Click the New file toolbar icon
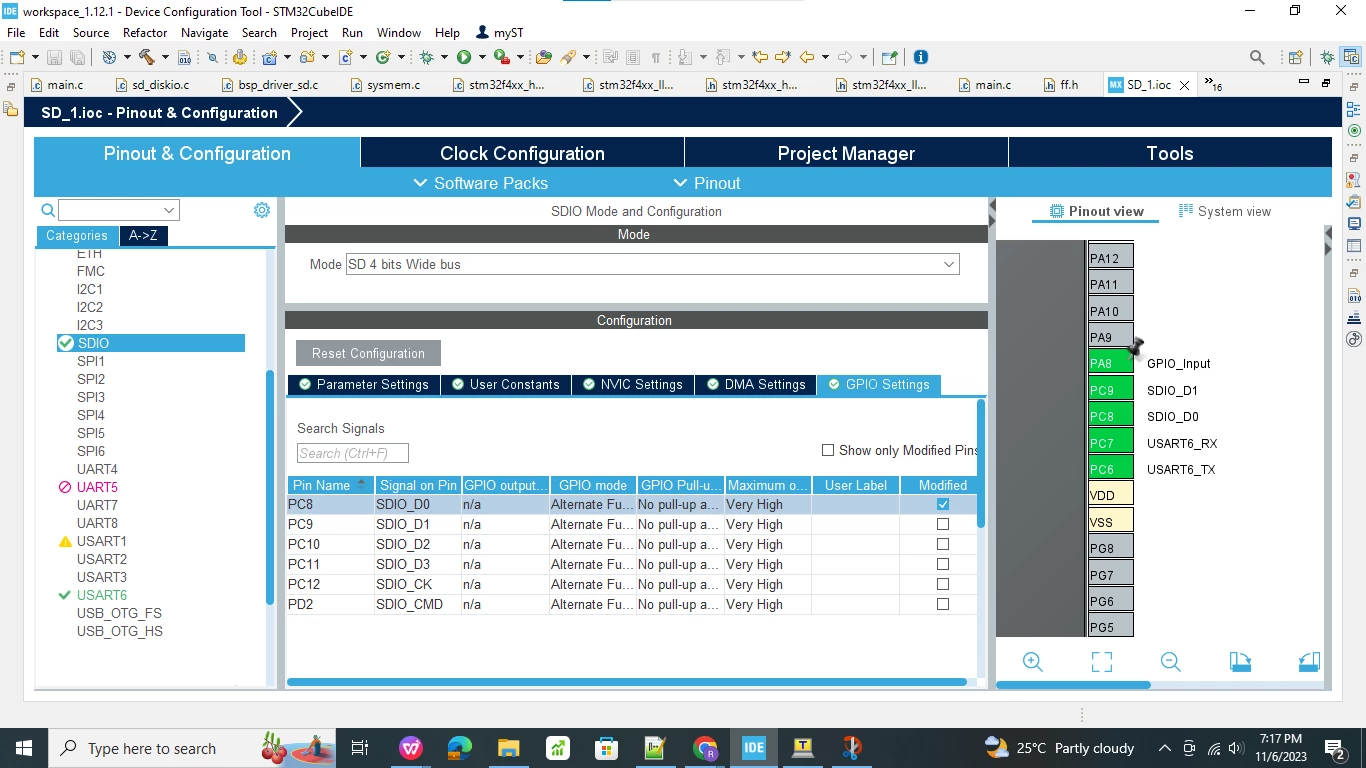Viewport: 1366px width, 768px height. click(x=17, y=57)
